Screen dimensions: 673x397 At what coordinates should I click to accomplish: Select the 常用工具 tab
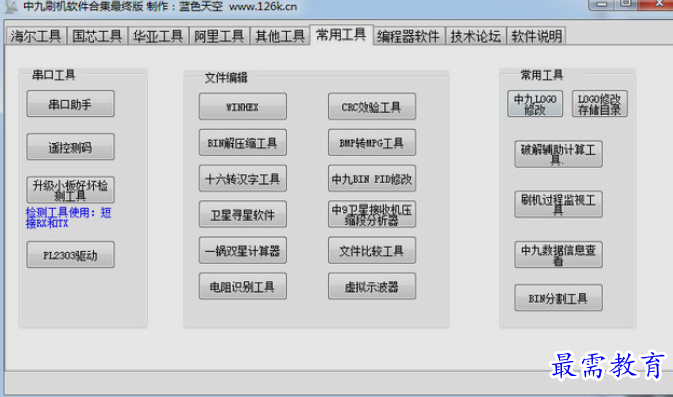point(341,35)
